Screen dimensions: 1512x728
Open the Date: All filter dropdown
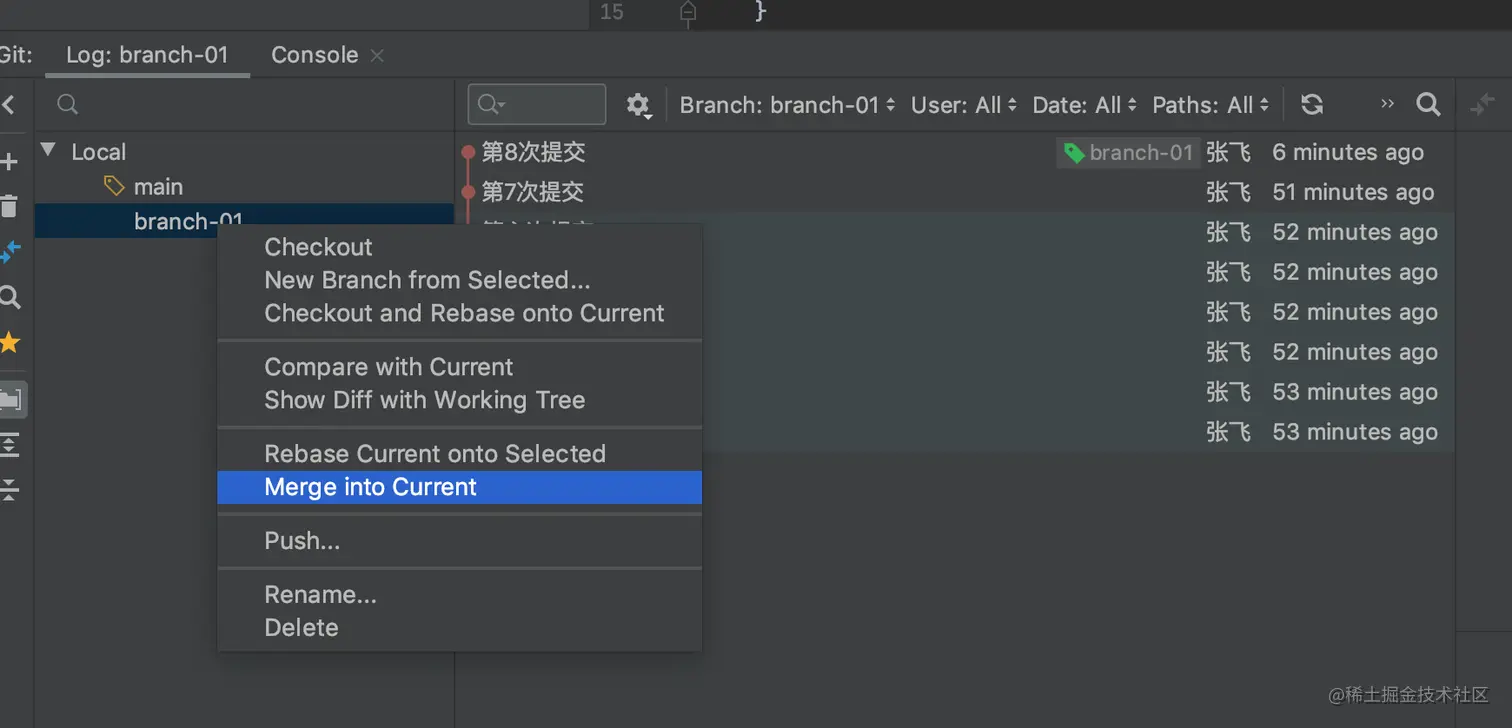1084,105
